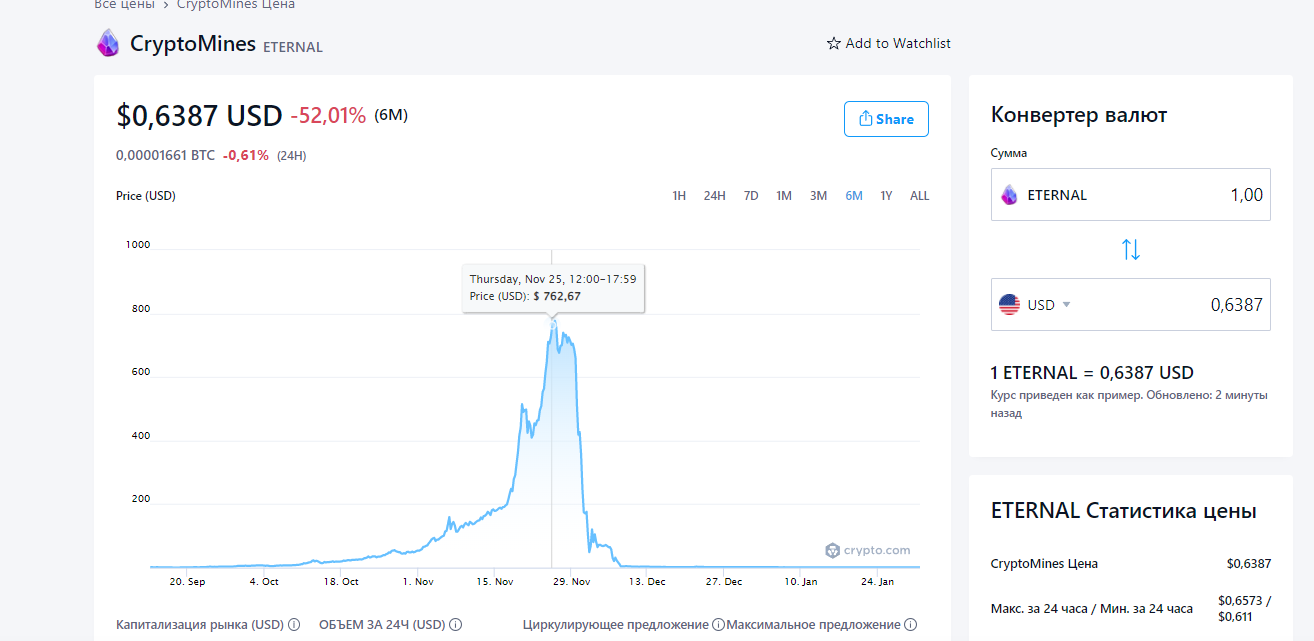1314x641 pixels.
Task: Click the ETERNAL Статистика цены heading
Action: click(x=1123, y=511)
